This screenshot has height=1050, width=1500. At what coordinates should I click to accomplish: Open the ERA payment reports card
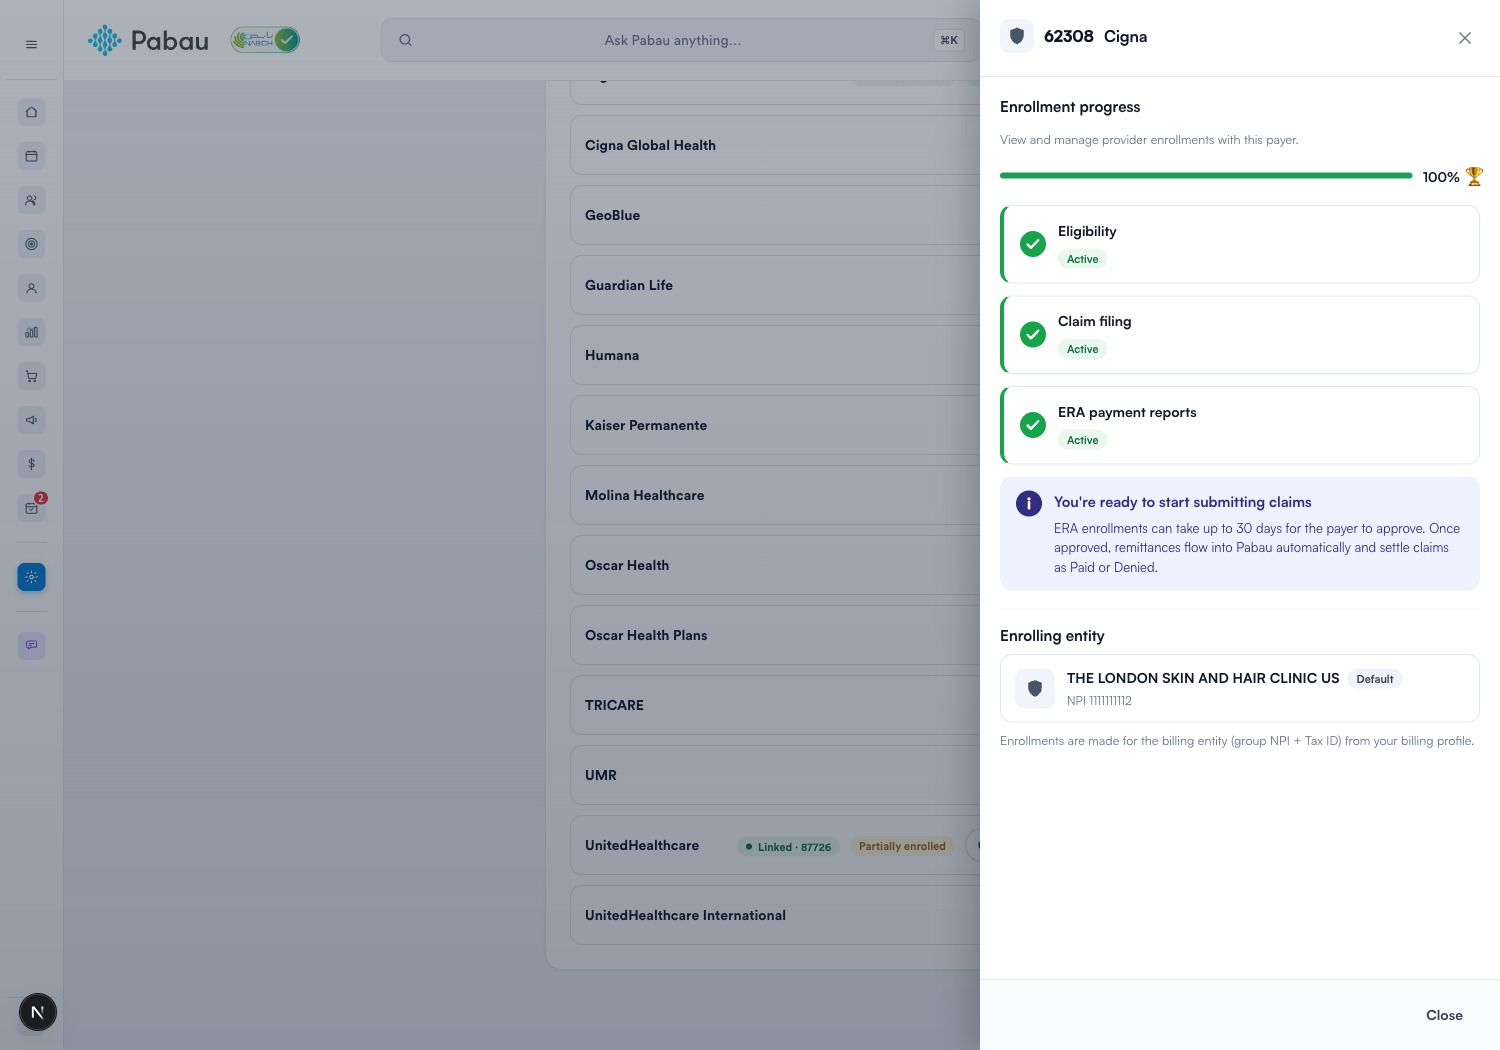[x=1240, y=425]
